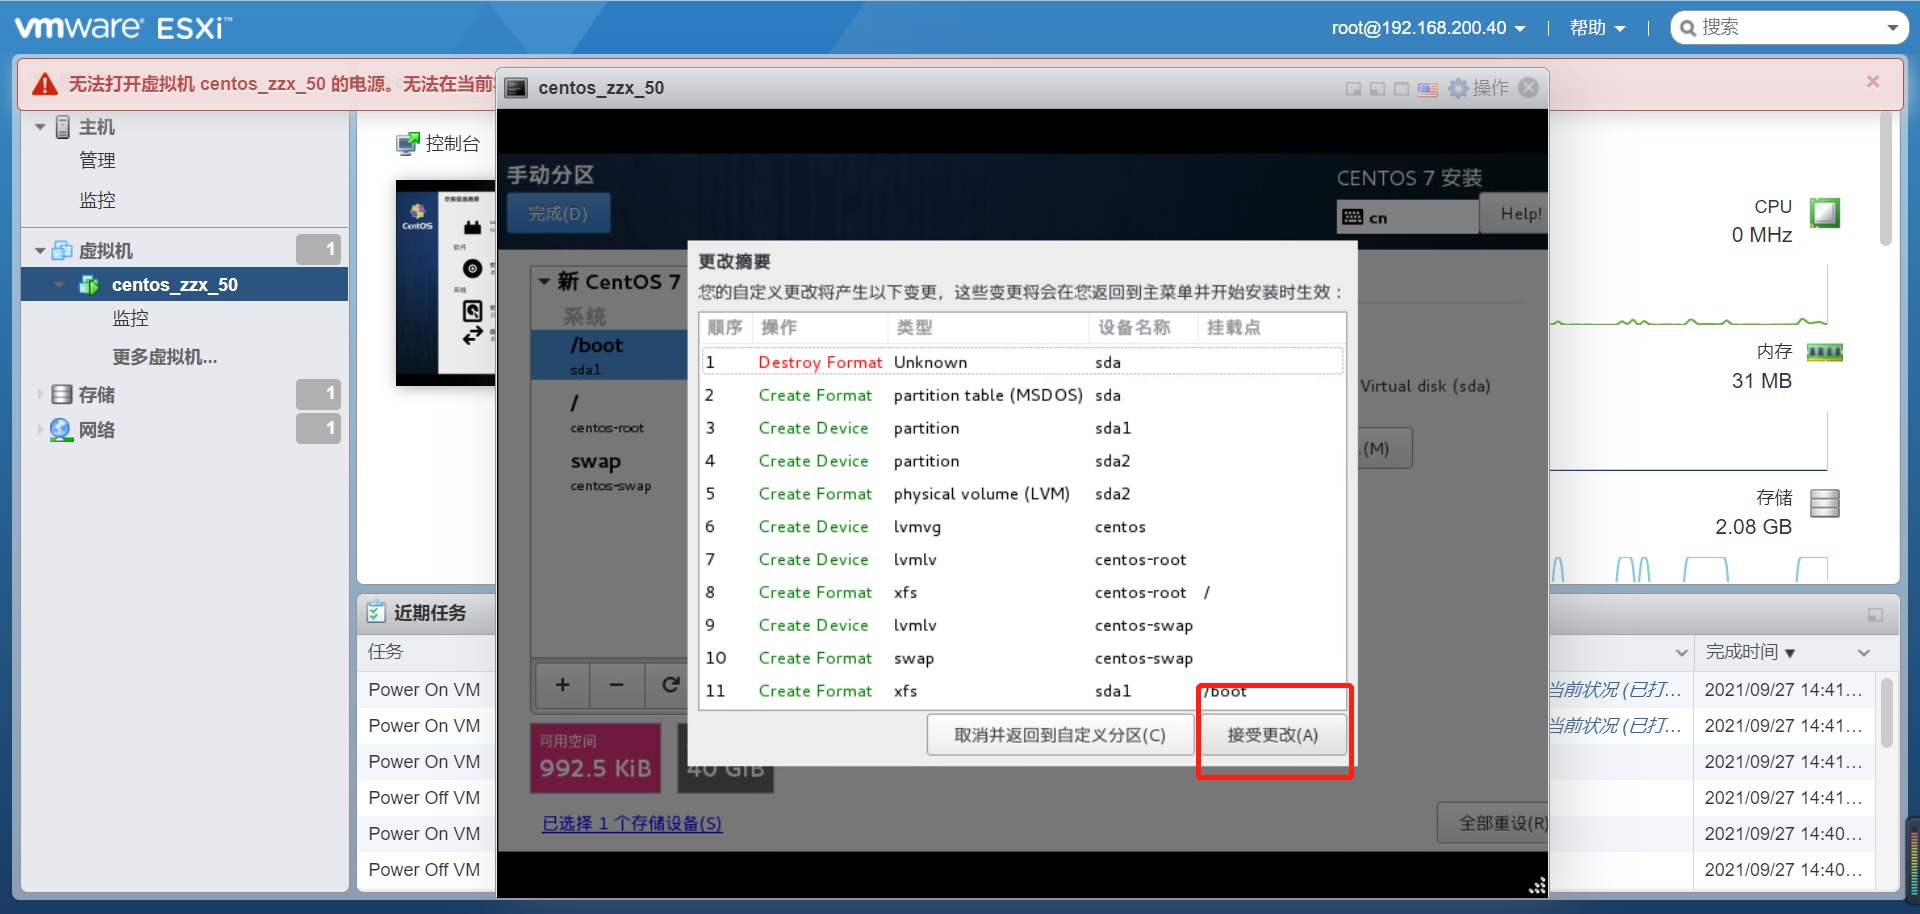This screenshot has width=1920, height=914.
Task: Select 监控 under host
Action: (x=97, y=201)
